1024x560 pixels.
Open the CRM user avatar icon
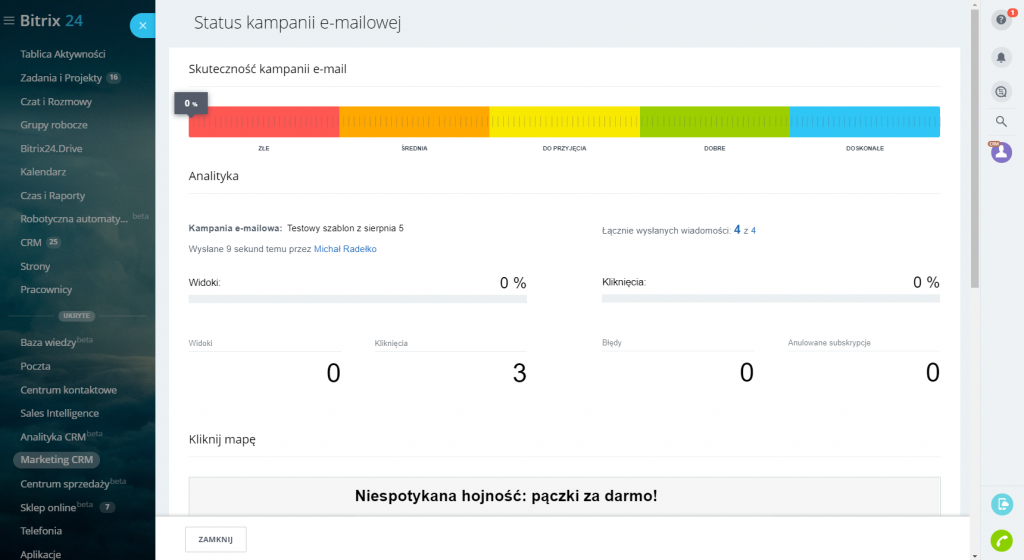[1001, 153]
